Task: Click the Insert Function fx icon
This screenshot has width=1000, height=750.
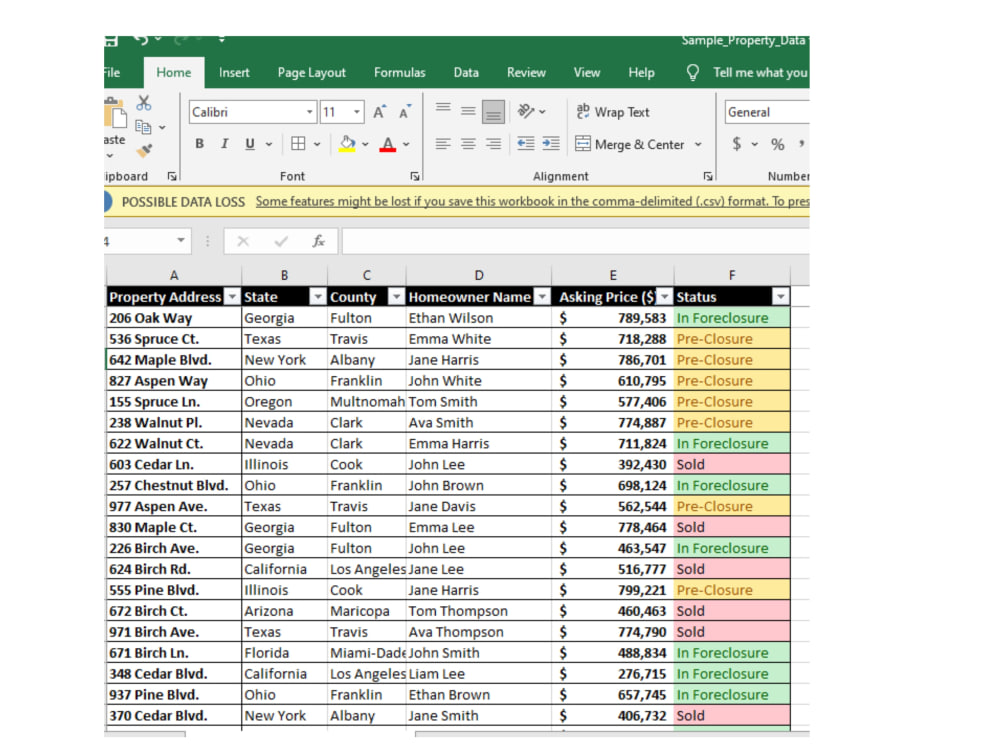Action: 318,241
